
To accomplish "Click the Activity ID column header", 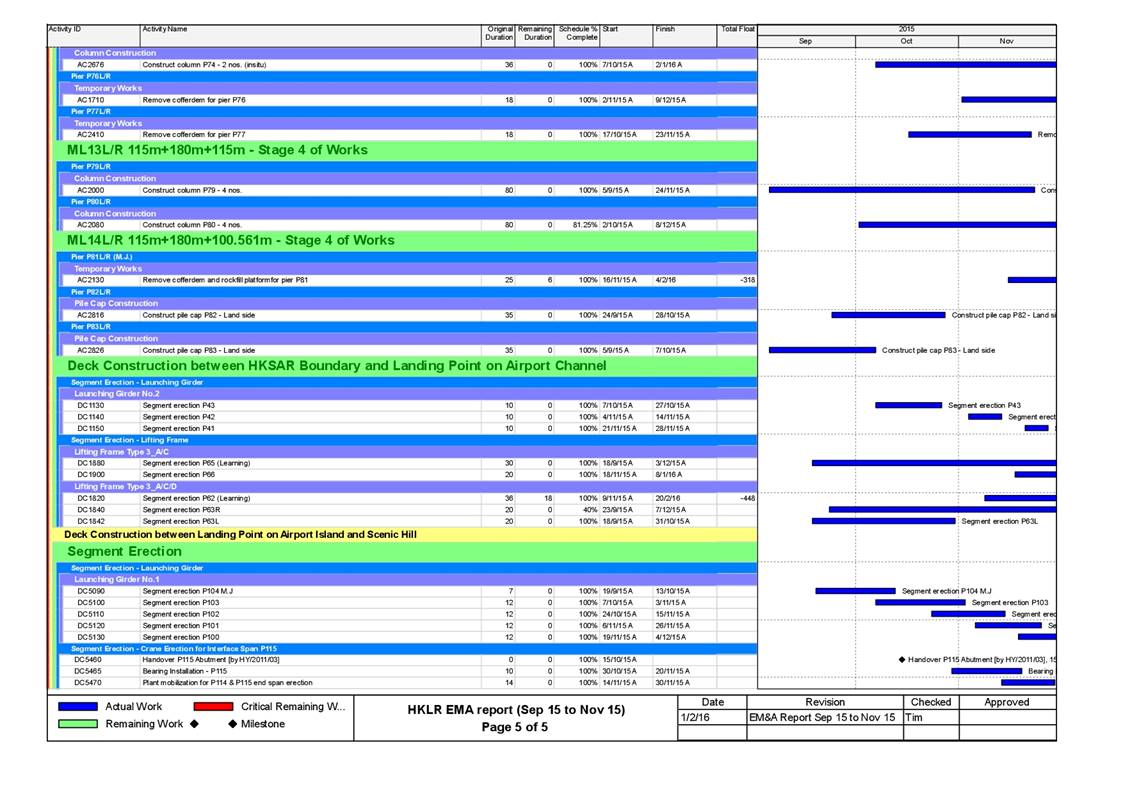I will (93, 36).
